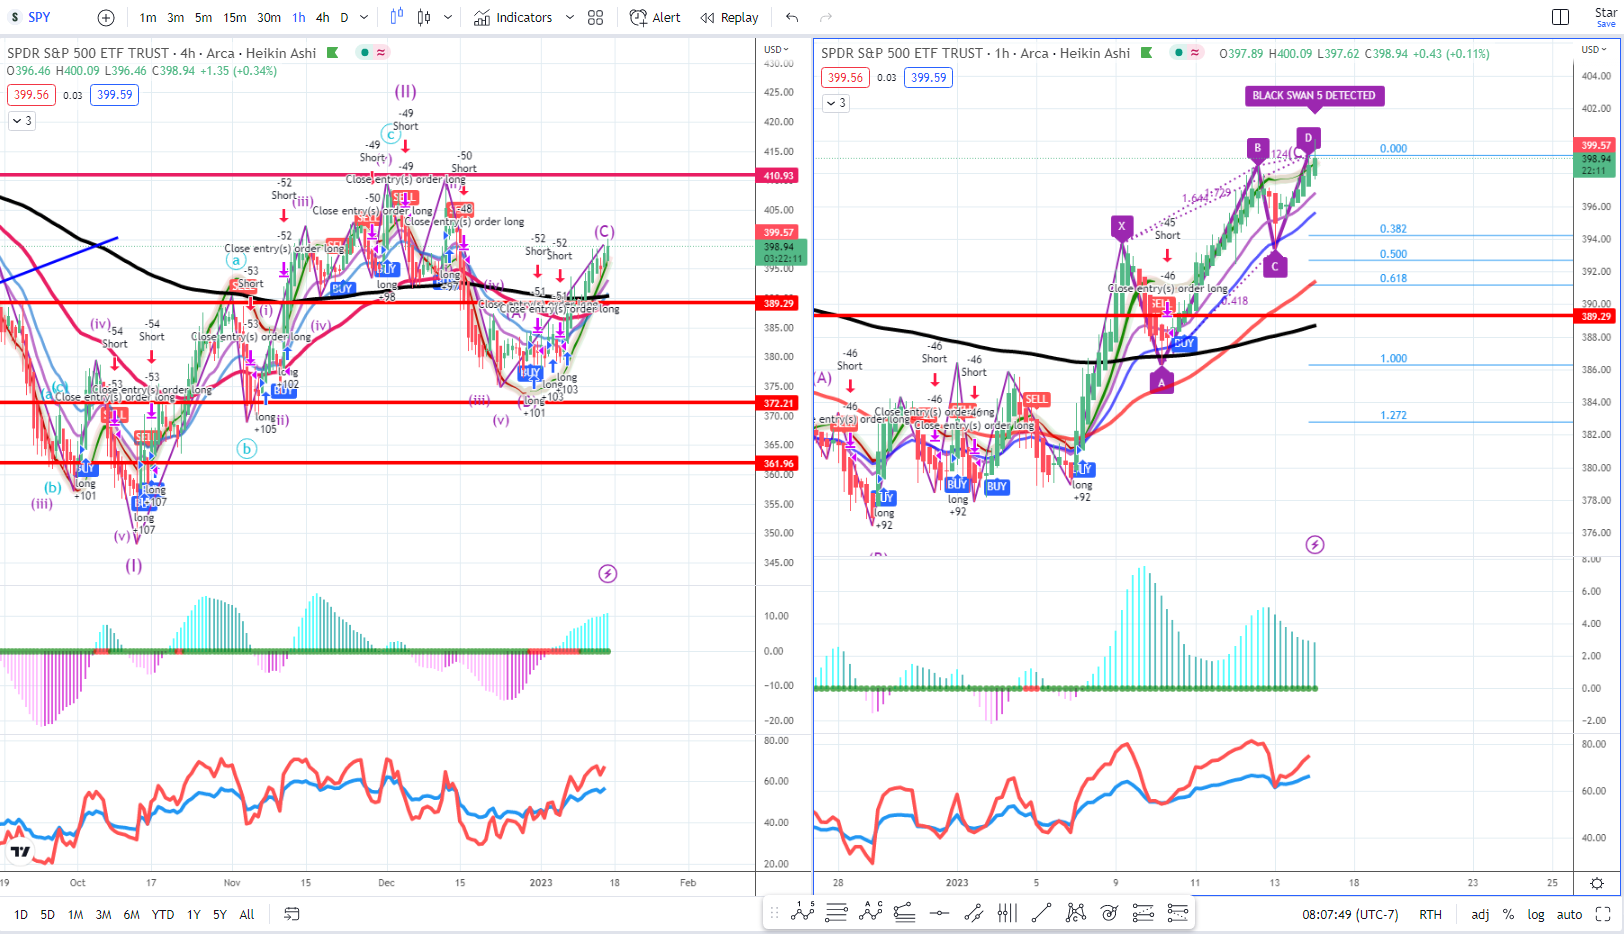Open the Indicators dialog

(x=513, y=17)
